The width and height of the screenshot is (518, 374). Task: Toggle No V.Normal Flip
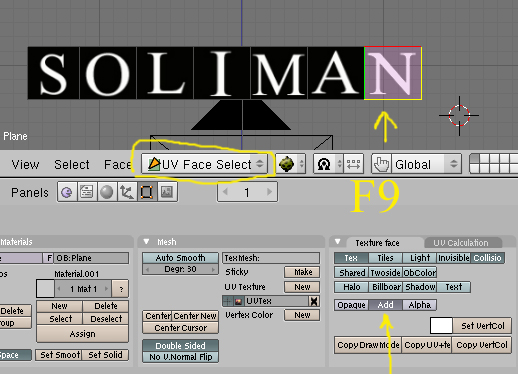[x=180, y=357]
